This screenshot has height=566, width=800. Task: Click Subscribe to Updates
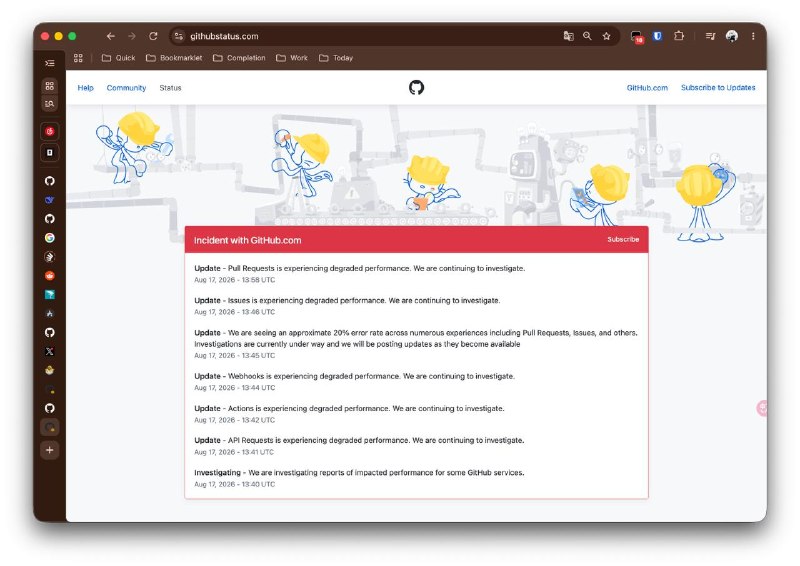coord(718,88)
